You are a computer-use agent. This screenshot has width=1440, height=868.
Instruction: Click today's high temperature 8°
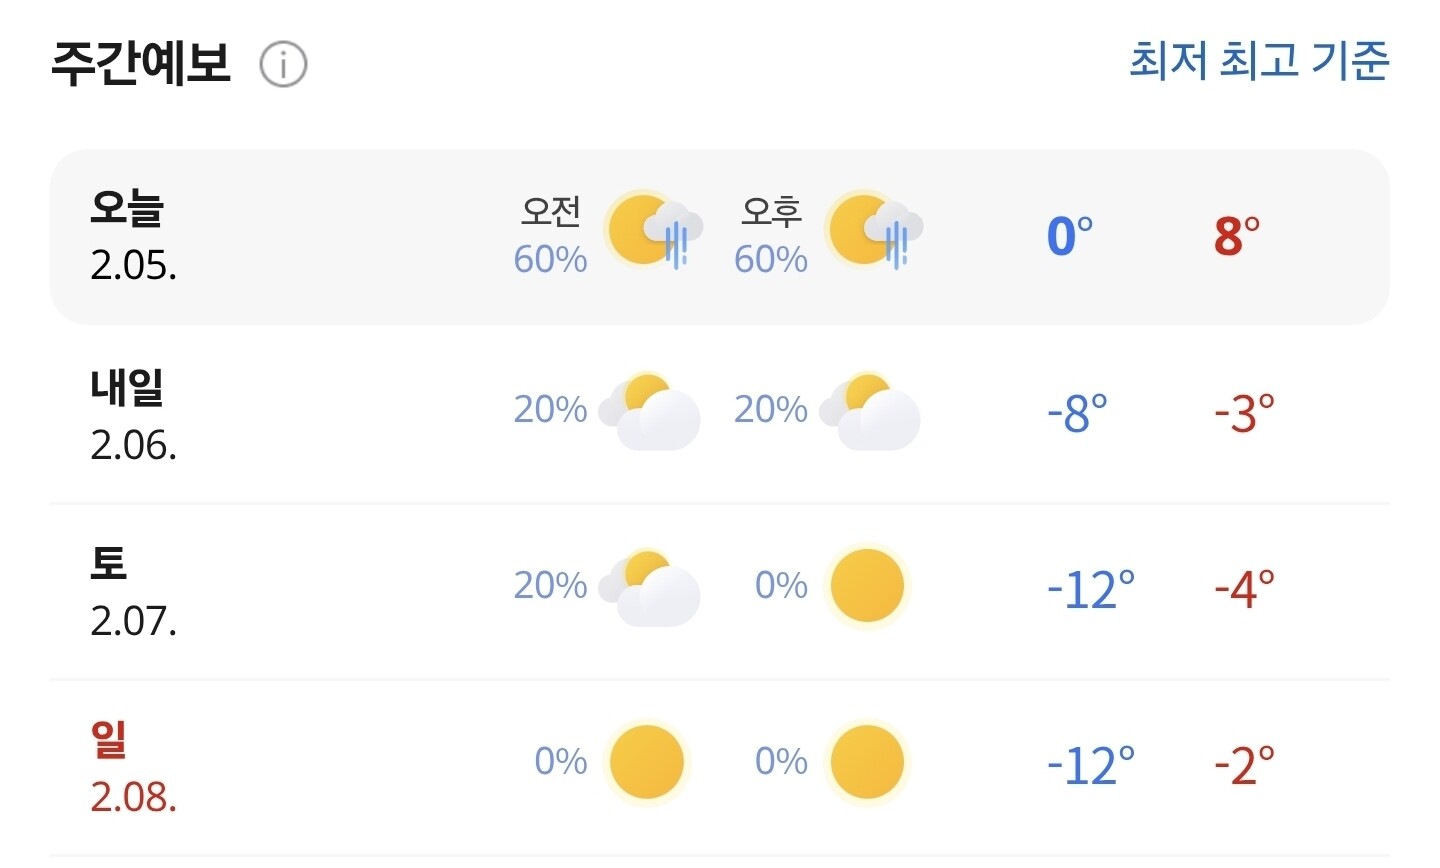point(1237,237)
